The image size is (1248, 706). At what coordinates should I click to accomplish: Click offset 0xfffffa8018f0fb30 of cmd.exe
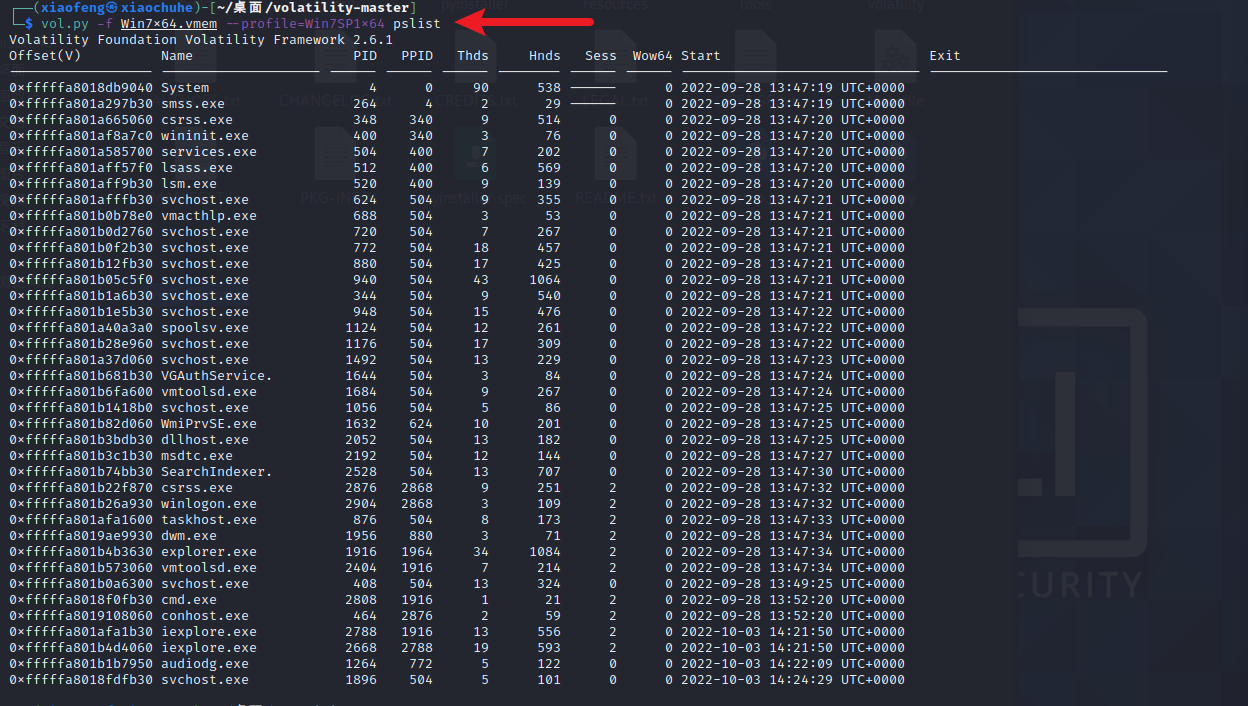tap(81, 599)
